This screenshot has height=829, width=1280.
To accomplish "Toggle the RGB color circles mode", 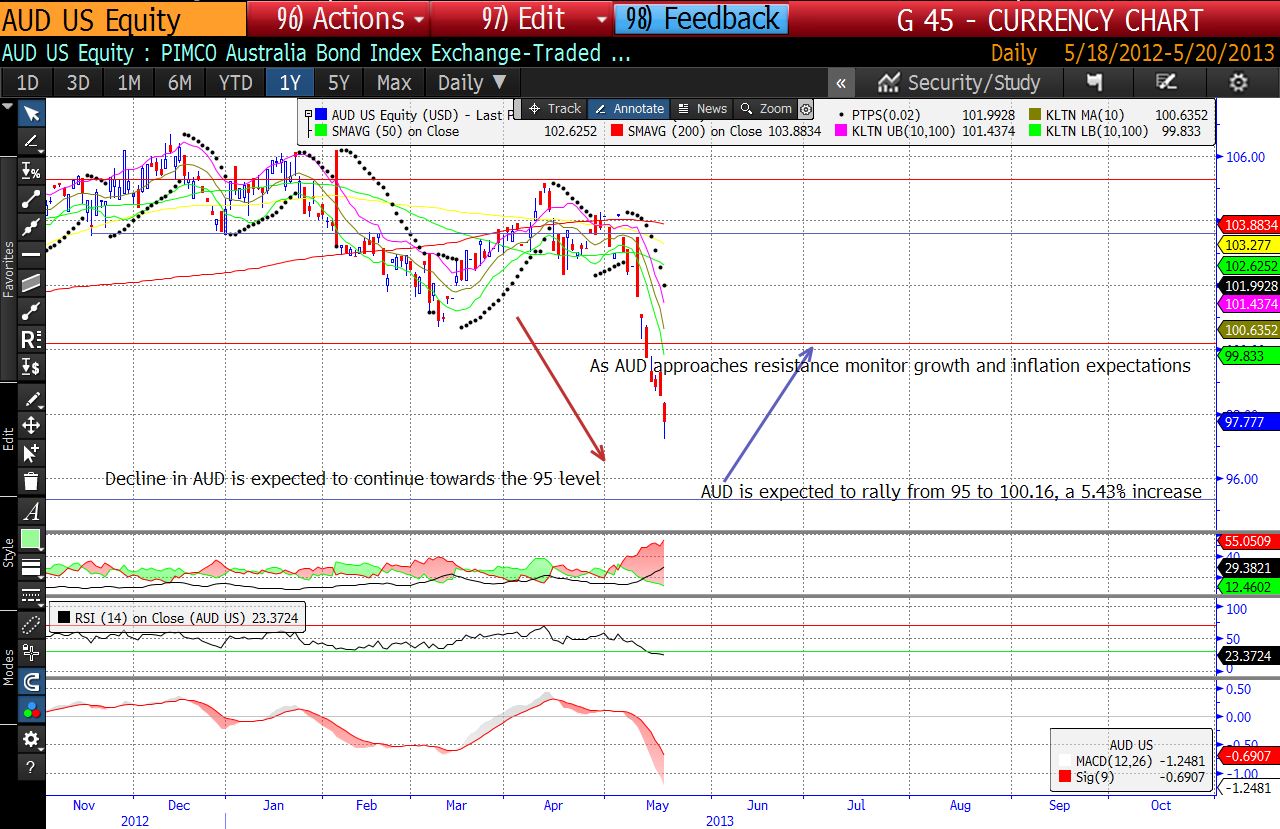I will [x=31, y=710].
